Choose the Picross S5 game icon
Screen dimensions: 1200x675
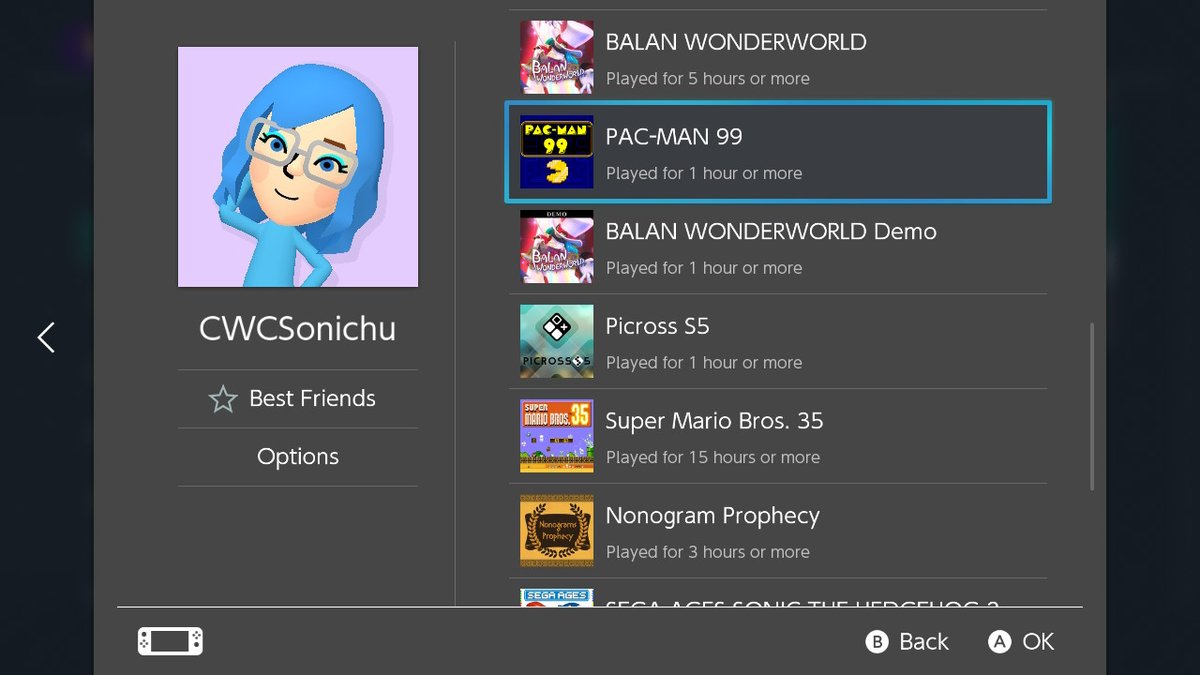point(556,341)
